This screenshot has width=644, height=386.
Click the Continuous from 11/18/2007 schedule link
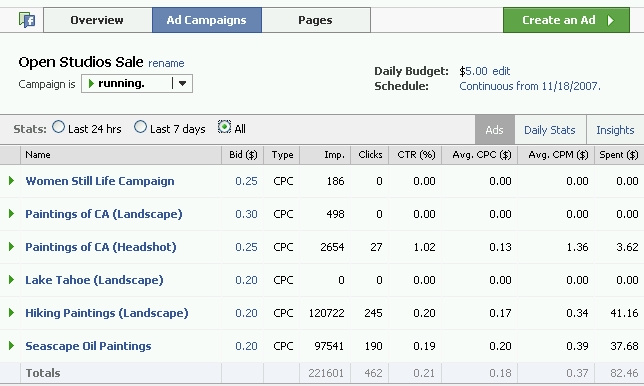[529, 86]
